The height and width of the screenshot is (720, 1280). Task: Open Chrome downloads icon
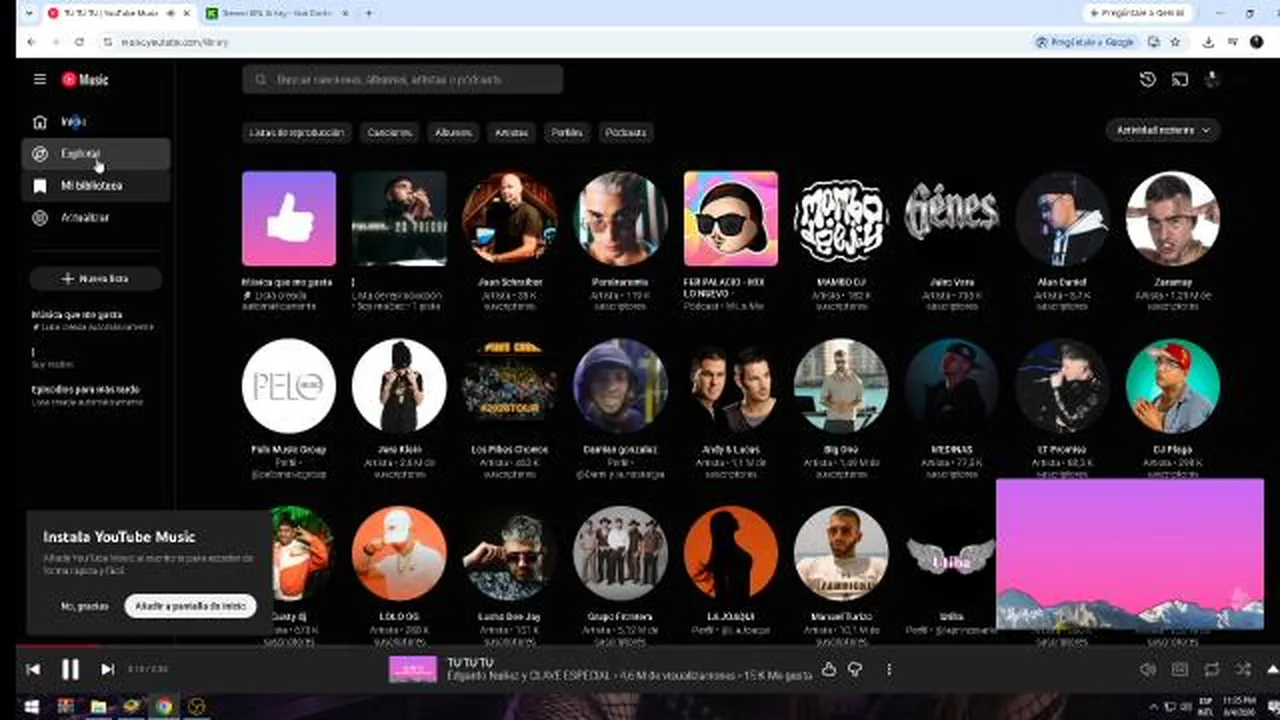coord(1208,42)
